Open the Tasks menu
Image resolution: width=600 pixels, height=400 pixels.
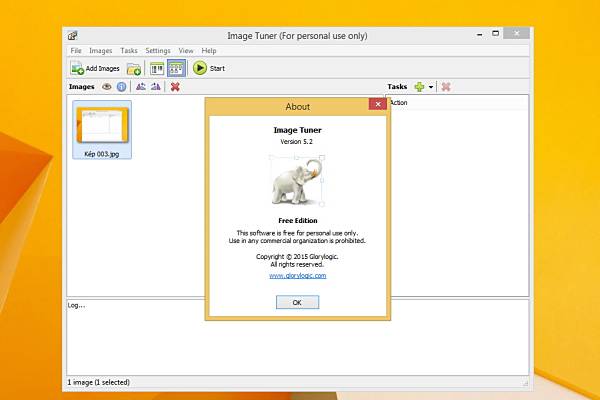coord(129,51)
